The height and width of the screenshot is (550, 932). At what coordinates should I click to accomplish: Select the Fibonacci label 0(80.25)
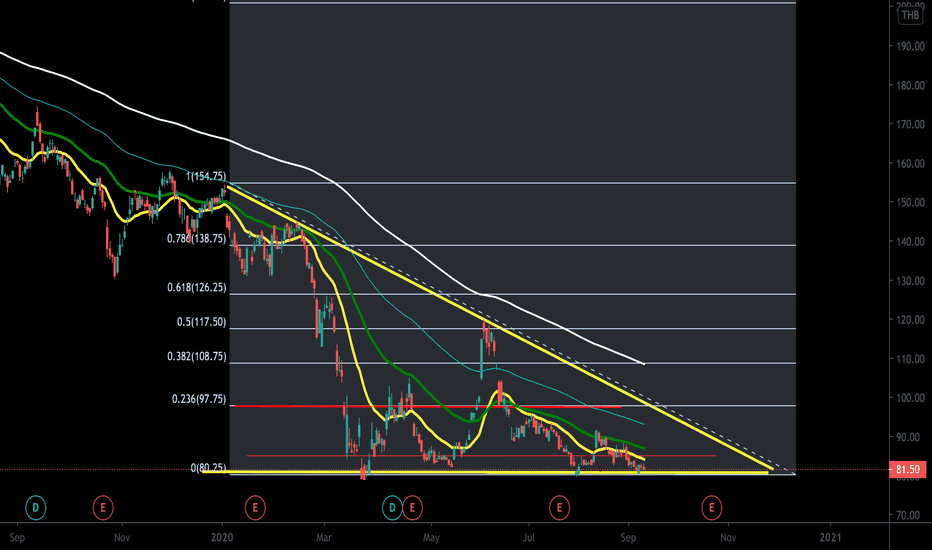(x=208, y=469)
